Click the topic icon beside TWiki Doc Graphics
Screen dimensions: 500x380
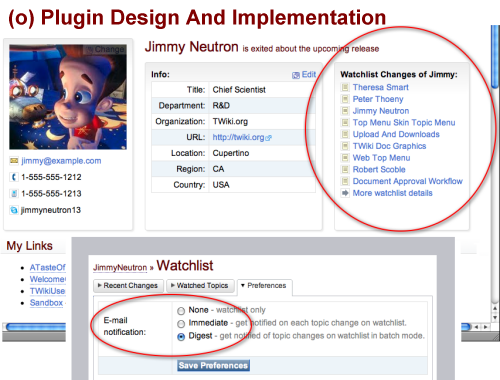[345, 146]
